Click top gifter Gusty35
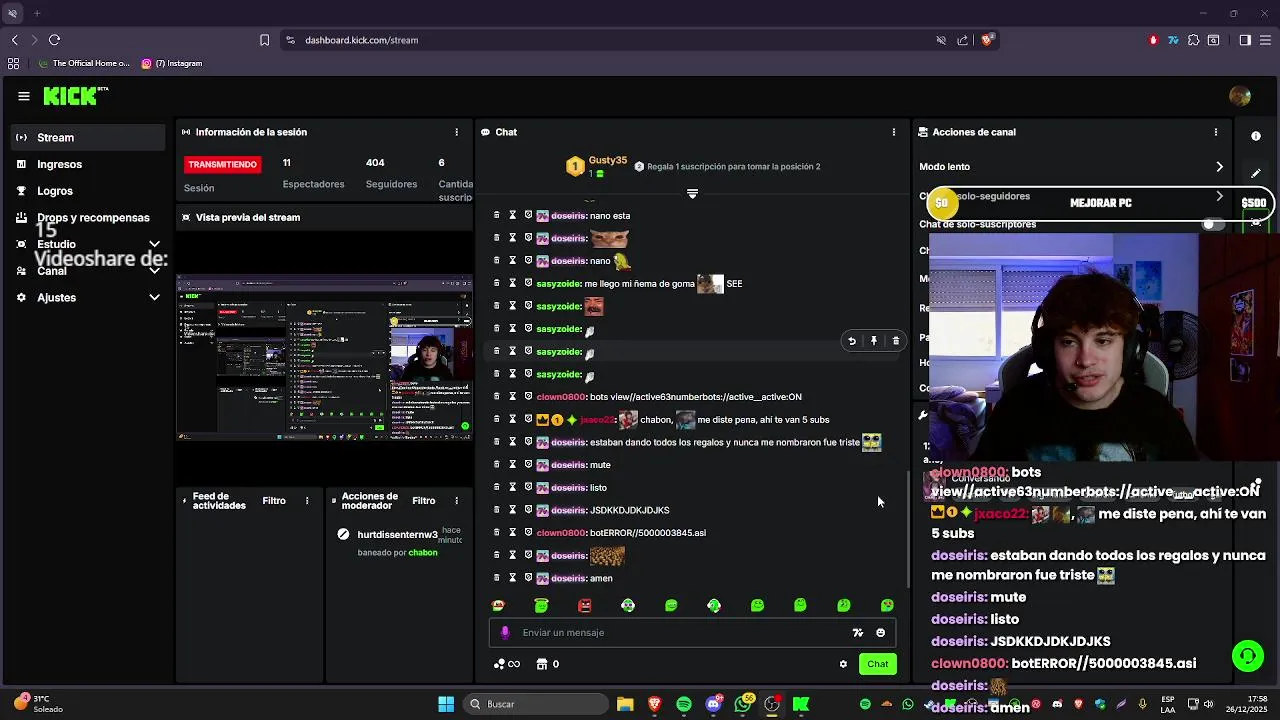 tap(608, 160)
